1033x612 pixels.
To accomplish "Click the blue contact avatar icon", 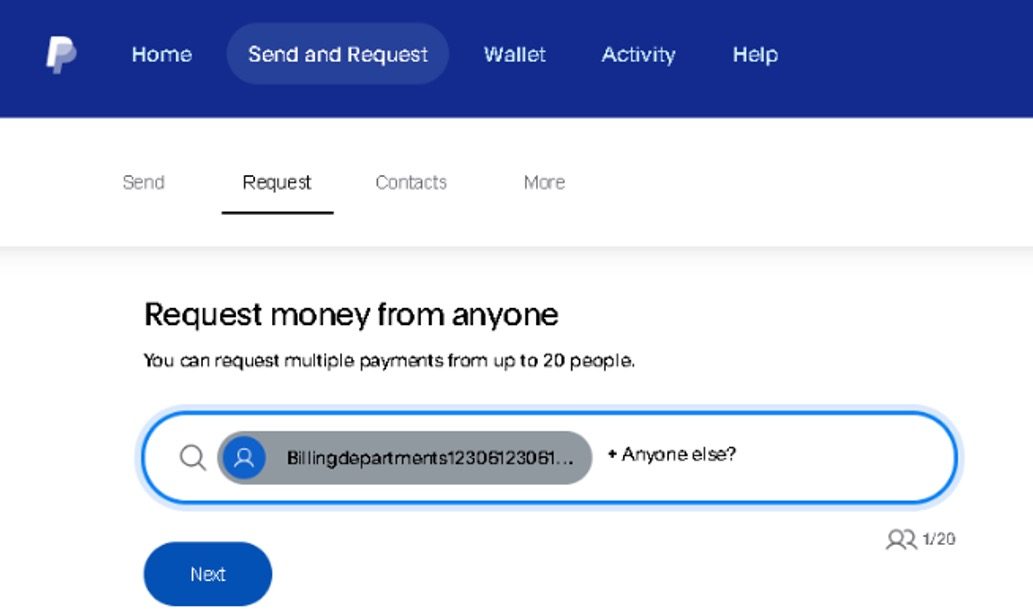I will pos(244,458).
